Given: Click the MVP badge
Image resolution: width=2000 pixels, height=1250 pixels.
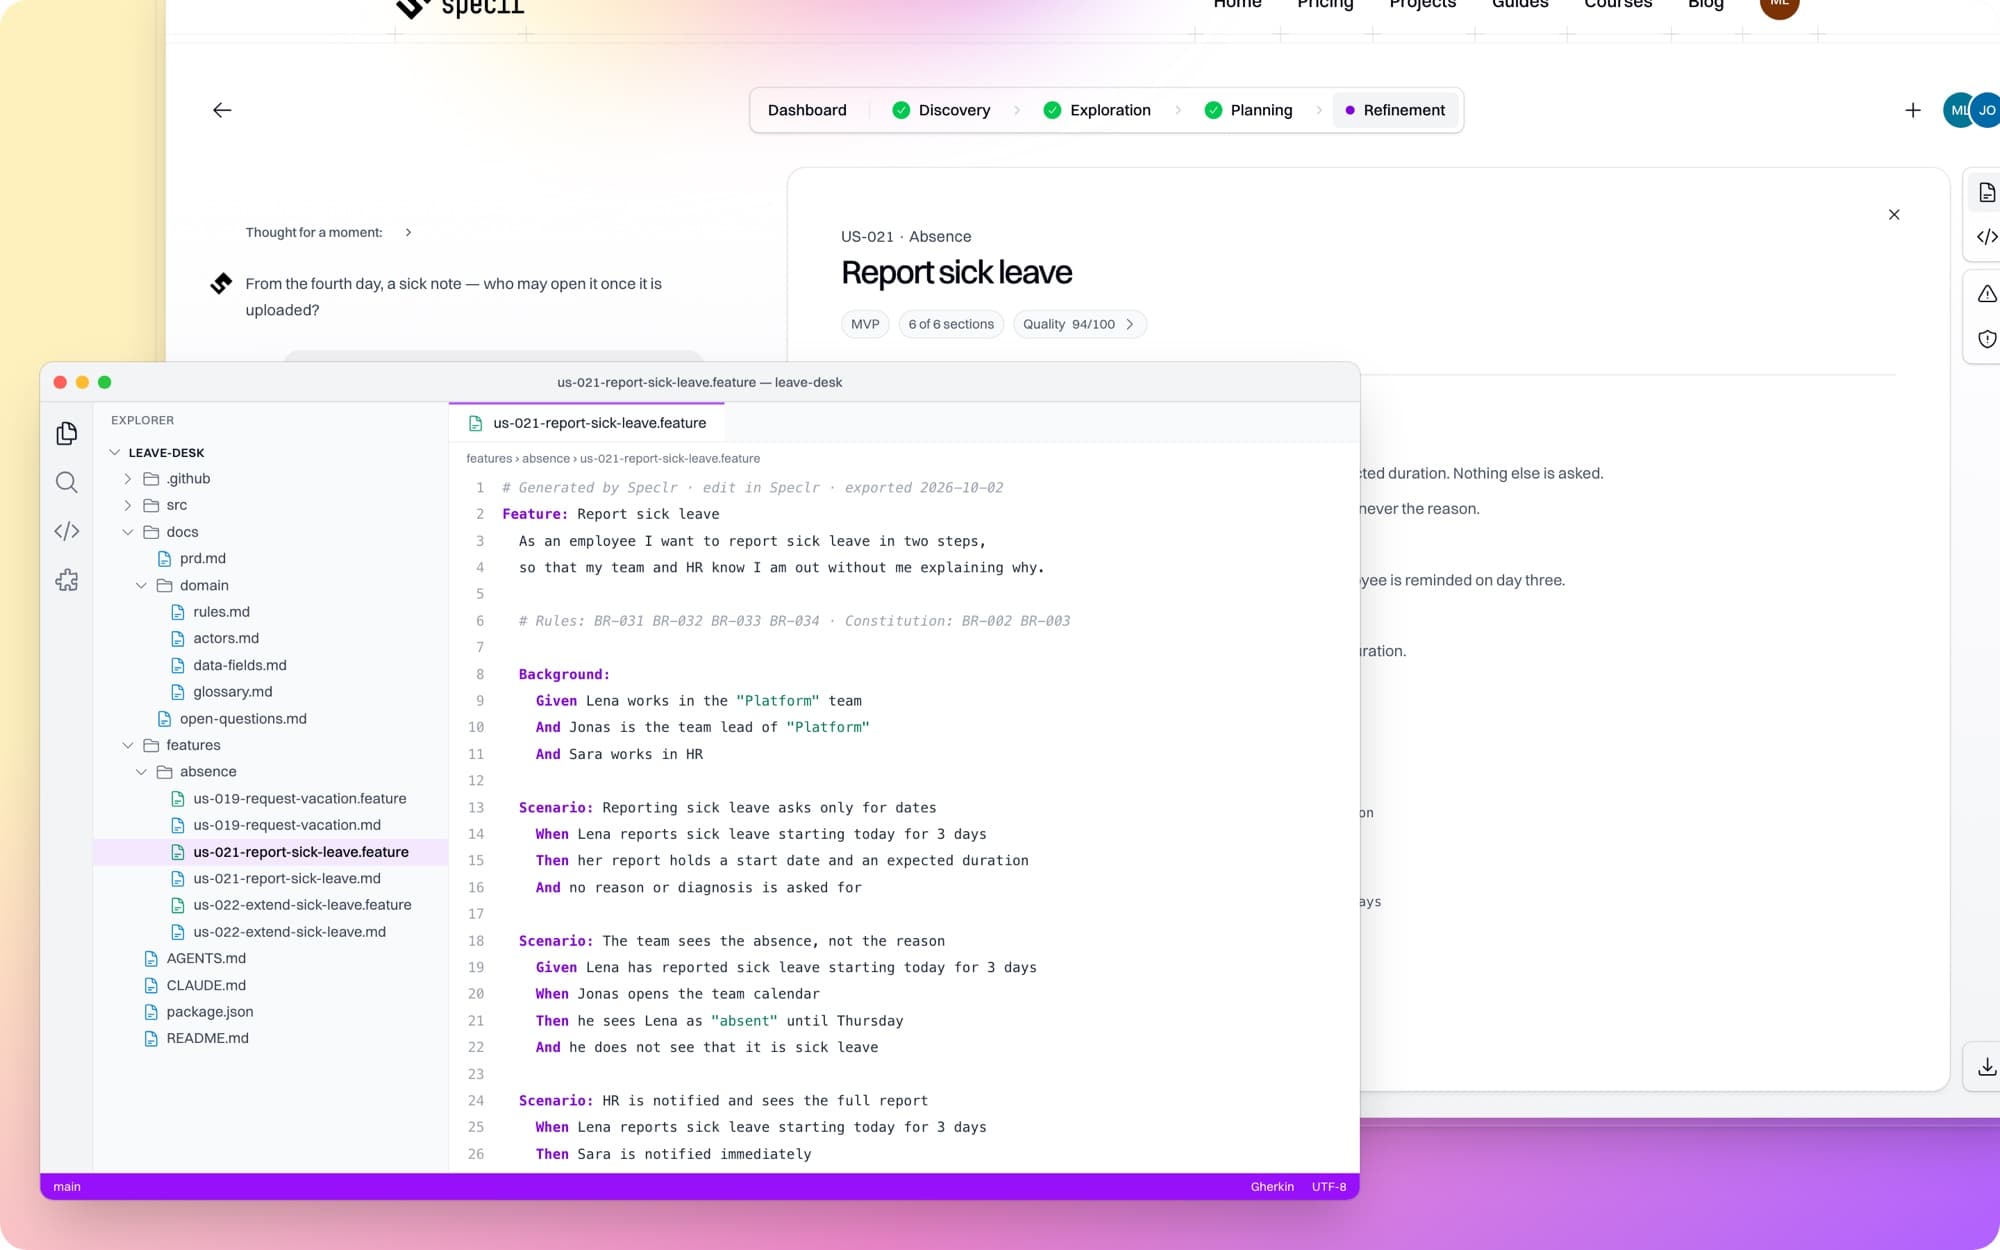Looking at the screenshot, I should (865, 324).
